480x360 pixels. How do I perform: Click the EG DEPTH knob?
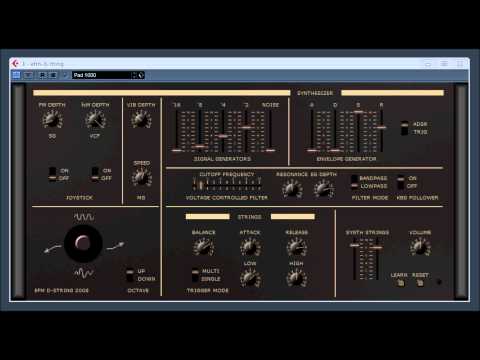[323, 189]
